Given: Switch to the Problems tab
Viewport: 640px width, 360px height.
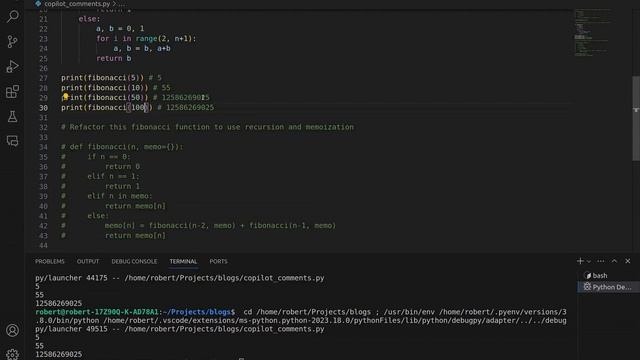Looking at the screenshot, I should pyautogui.click(x=50, y=261).
